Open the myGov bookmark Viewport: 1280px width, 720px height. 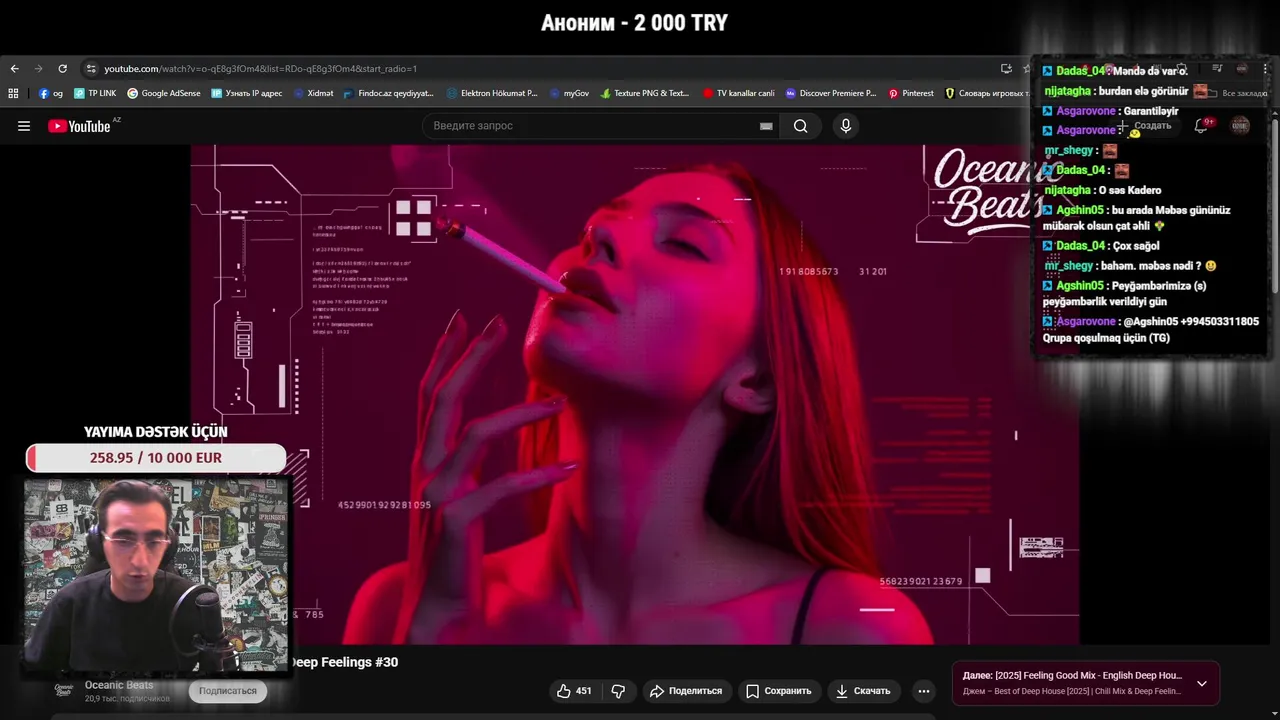point(569,93)
